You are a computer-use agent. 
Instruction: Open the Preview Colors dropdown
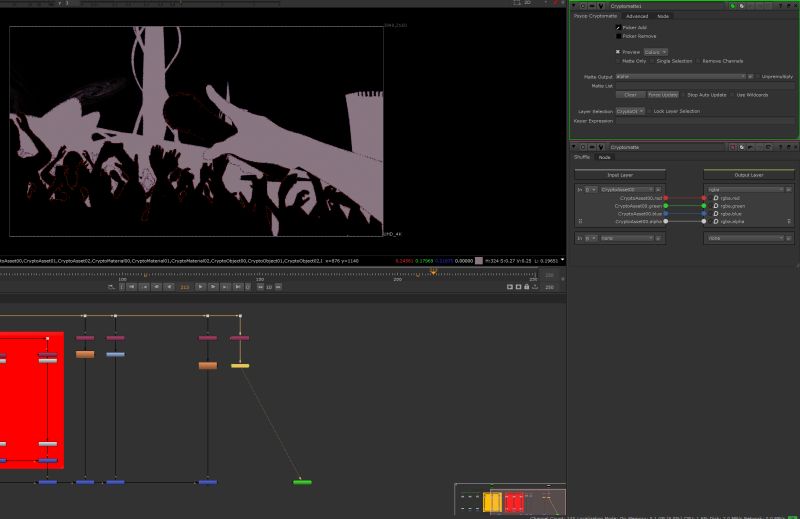coord(655,52)
